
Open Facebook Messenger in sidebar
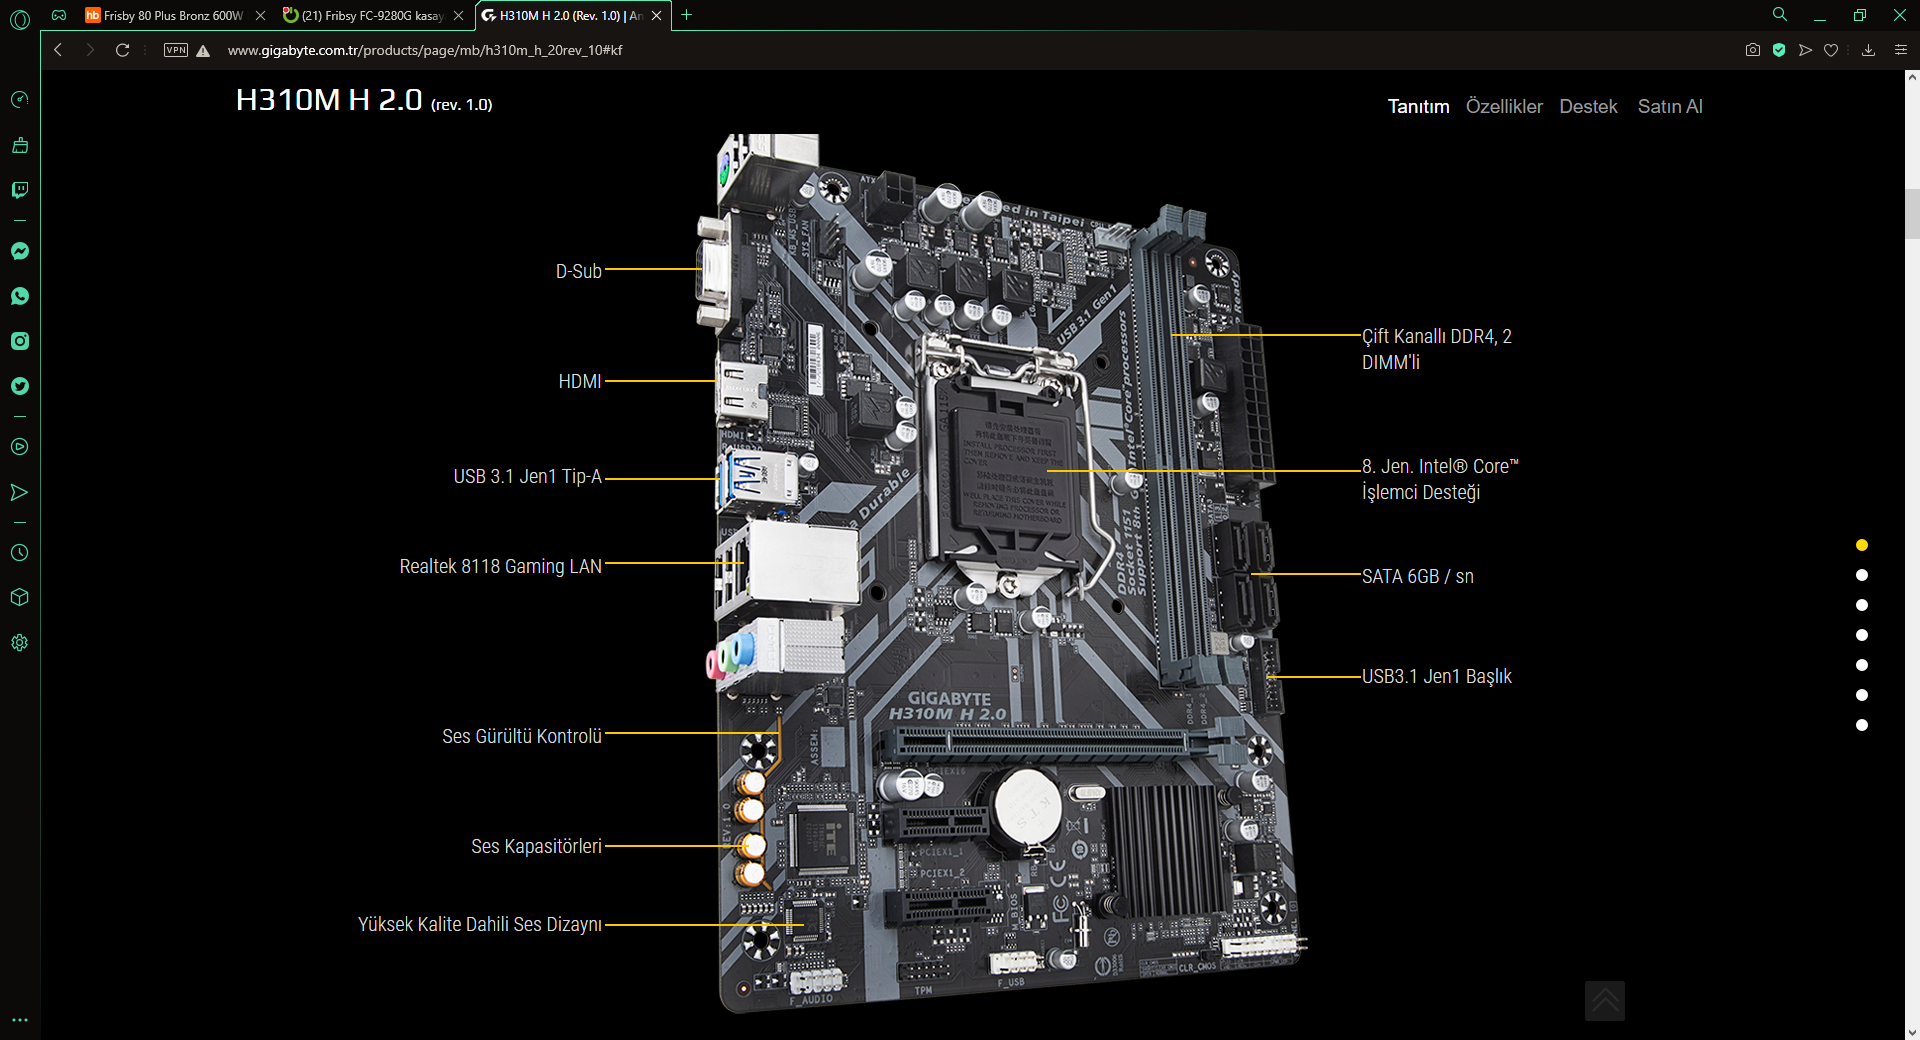20,251
